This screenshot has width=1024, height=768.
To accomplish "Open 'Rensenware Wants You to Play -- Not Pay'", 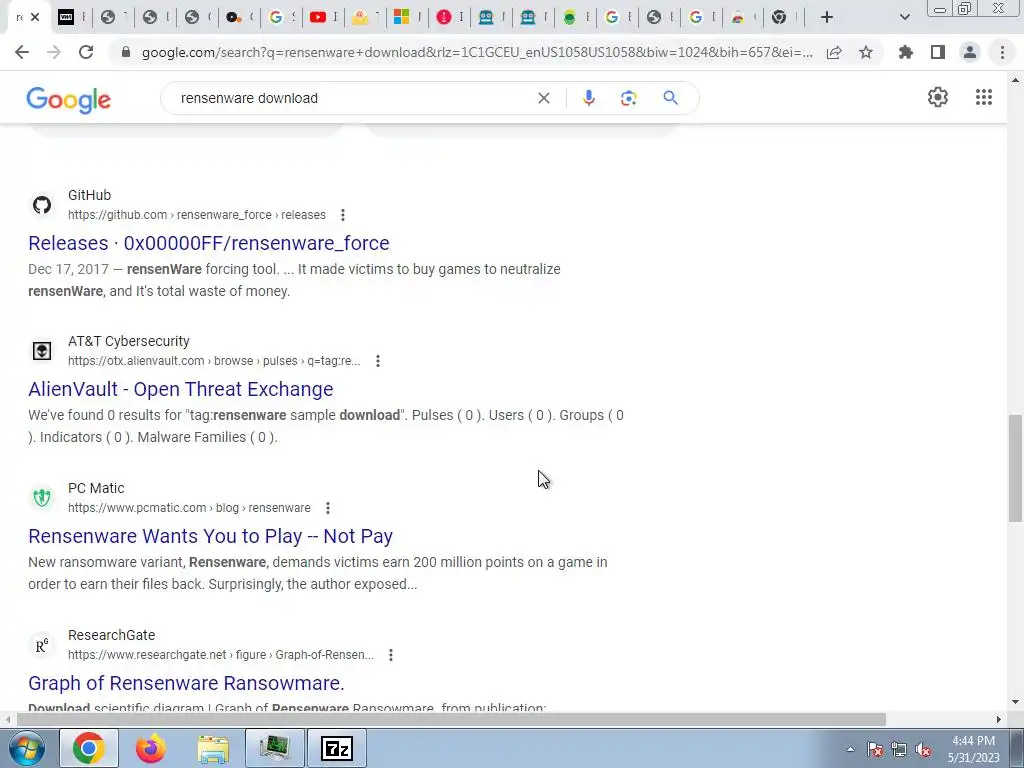I will point(210,536).
